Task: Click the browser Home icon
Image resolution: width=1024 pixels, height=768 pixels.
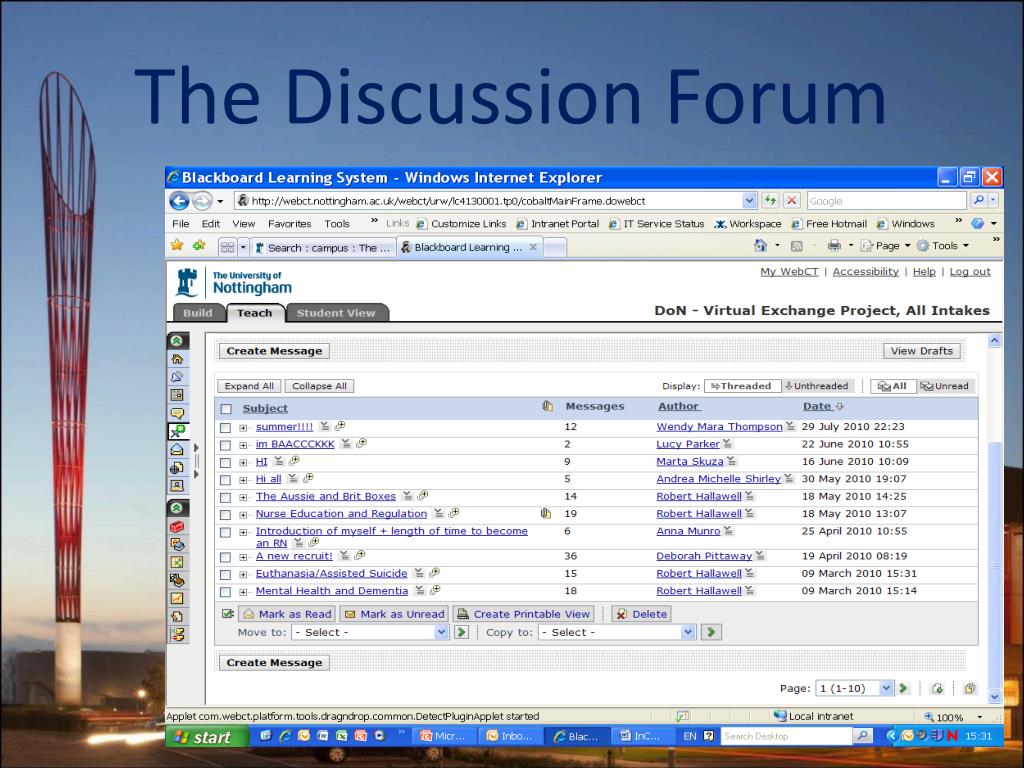Action: click(x=760, y=246)
